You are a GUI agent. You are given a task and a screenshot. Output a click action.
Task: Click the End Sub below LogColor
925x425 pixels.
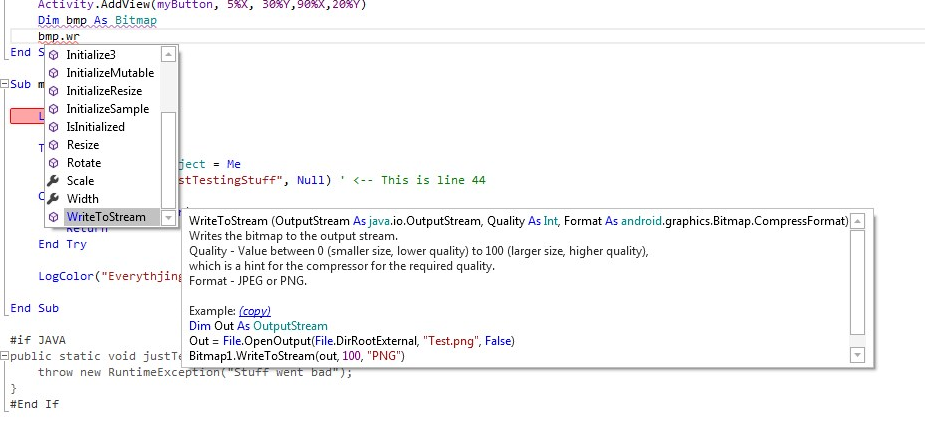pyautogui.click(x=34, y=308)
